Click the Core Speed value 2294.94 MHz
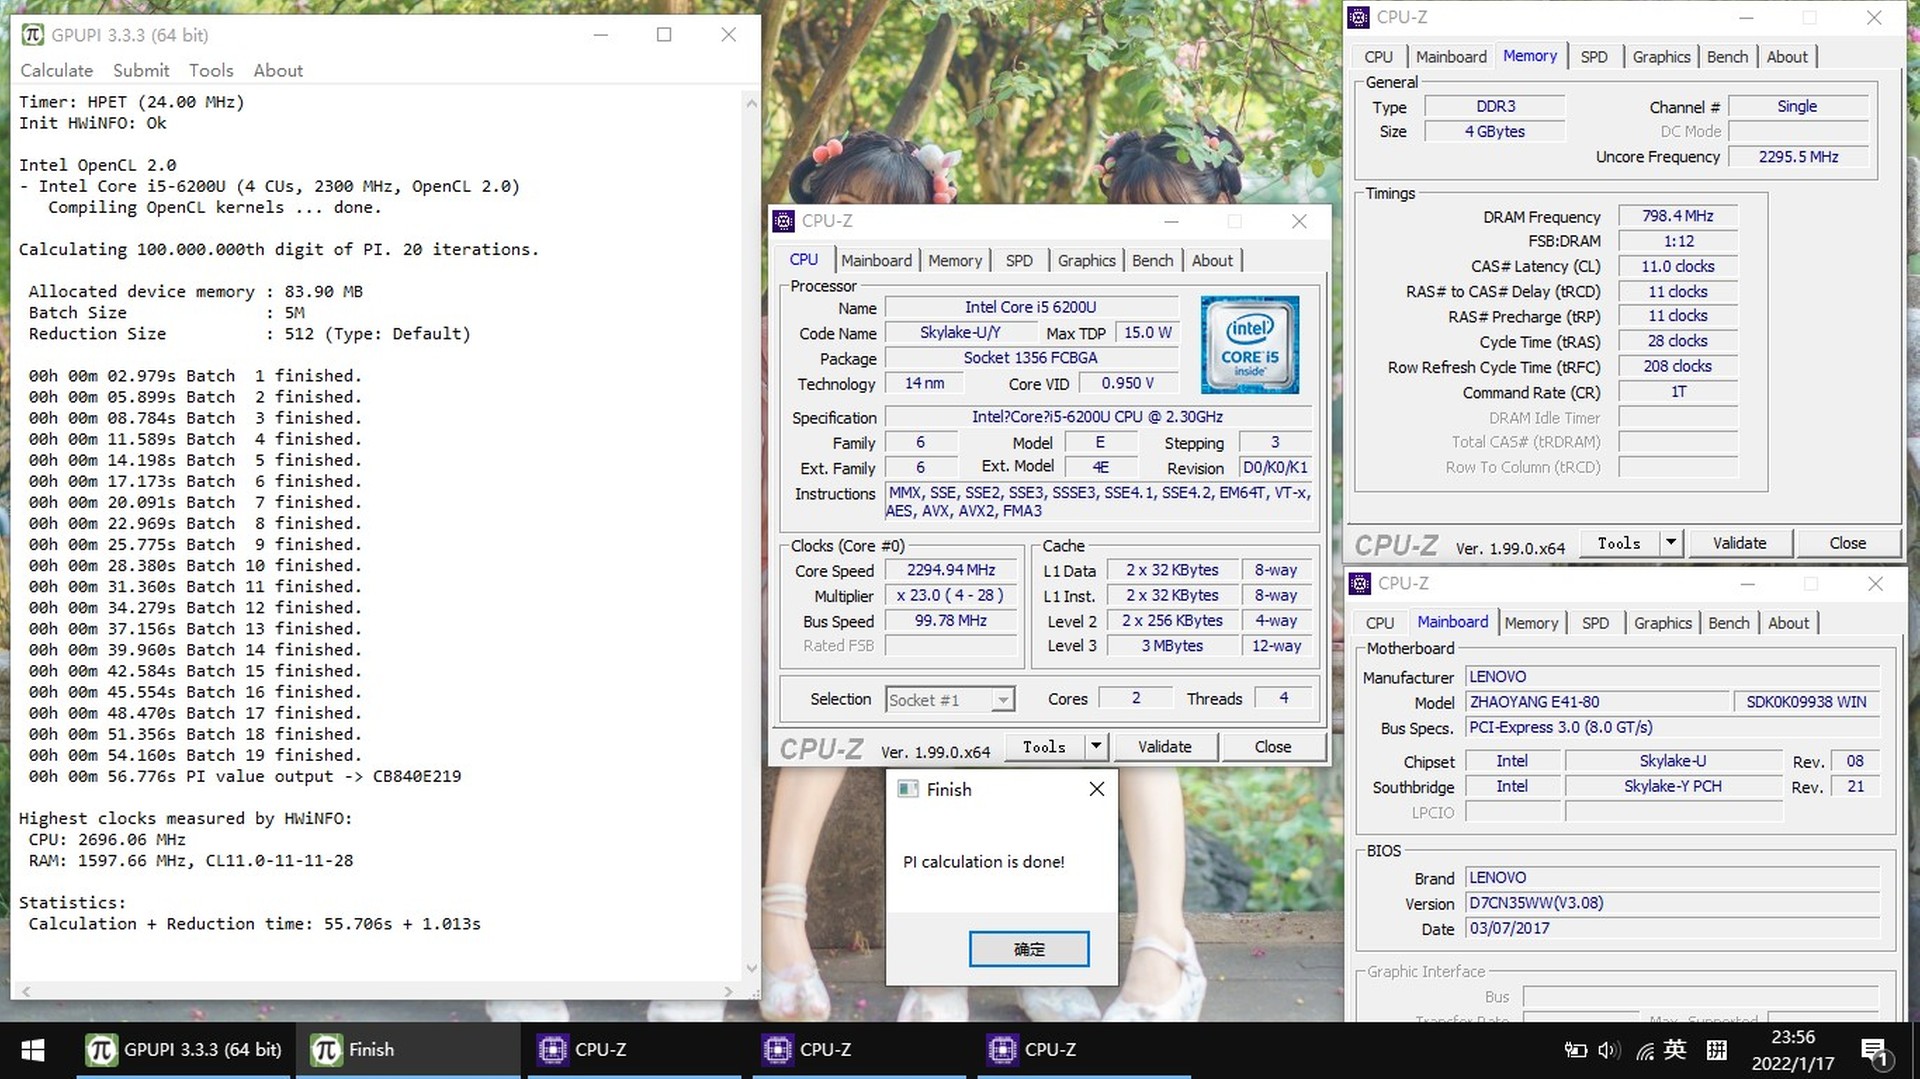The image size is (1920, 1079). coord(951,570)
